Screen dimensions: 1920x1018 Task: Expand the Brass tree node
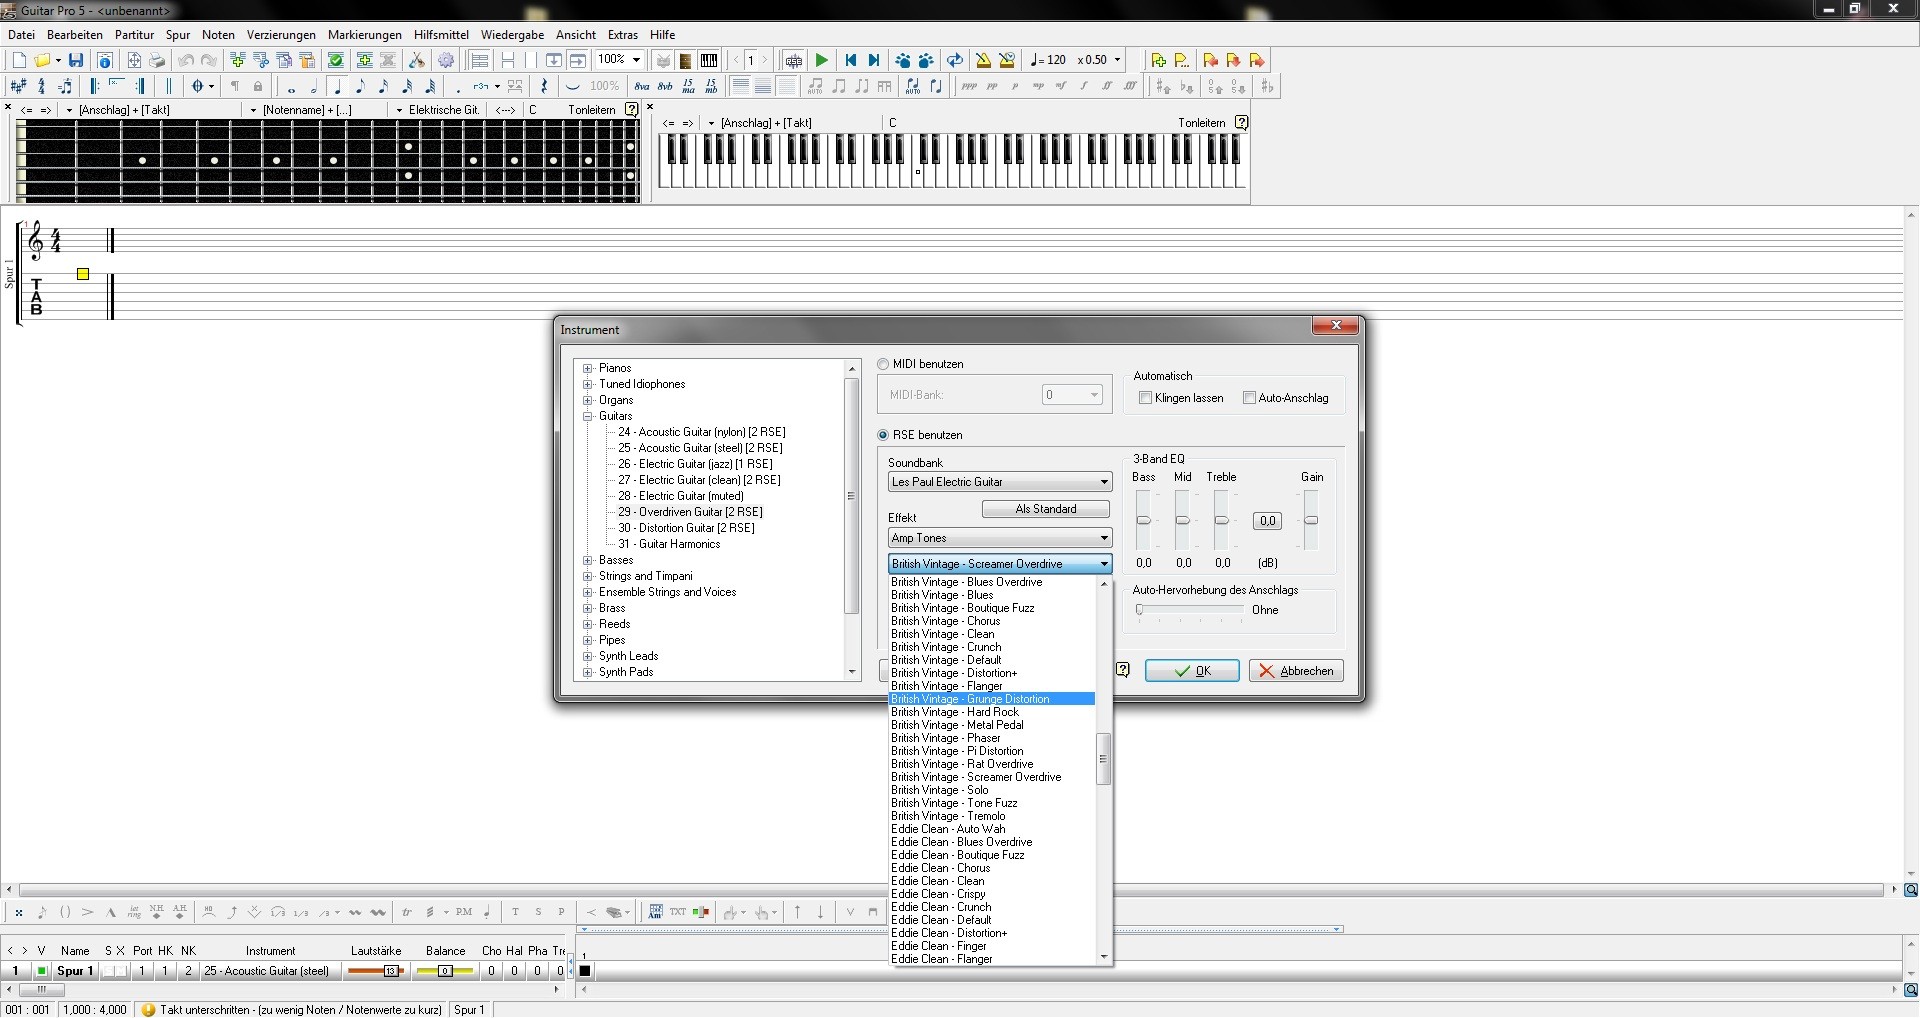pyautogui.click(x=588, y=608)
